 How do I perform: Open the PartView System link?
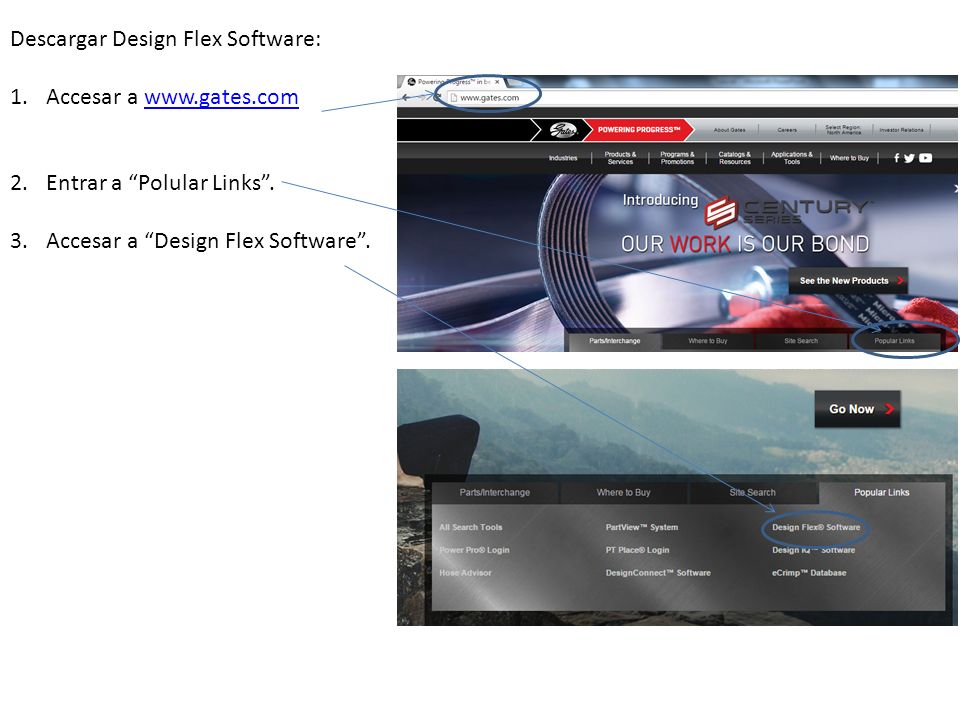pos(642,527)
